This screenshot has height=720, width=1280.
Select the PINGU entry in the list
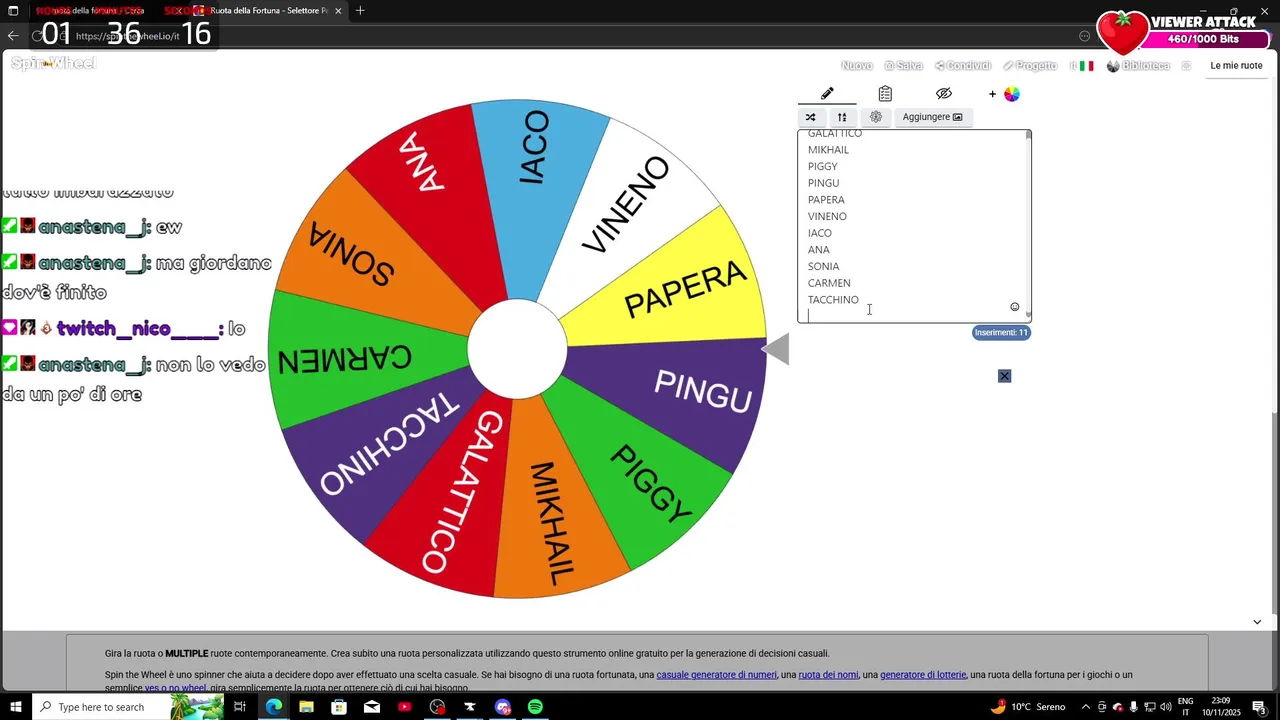824,183
